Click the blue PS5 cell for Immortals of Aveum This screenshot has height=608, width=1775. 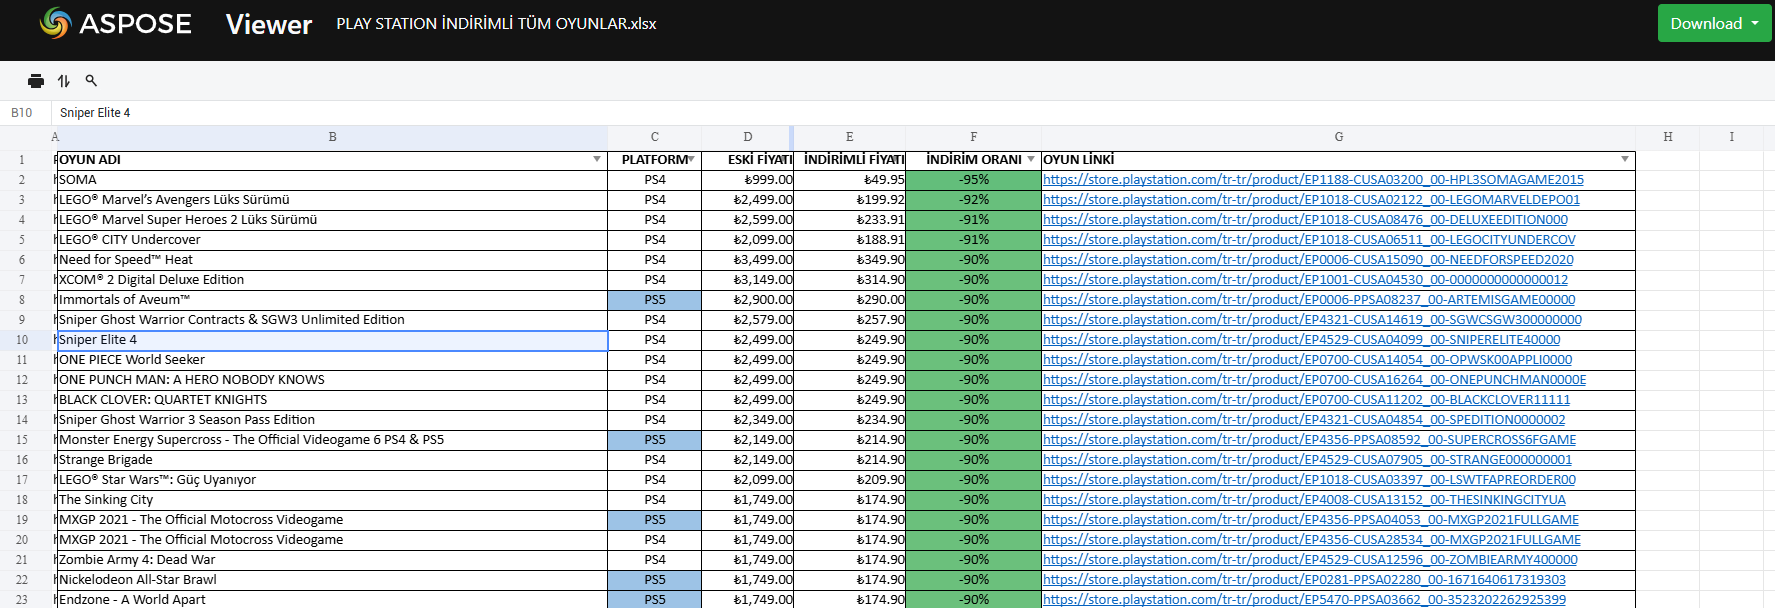point(655,300)
